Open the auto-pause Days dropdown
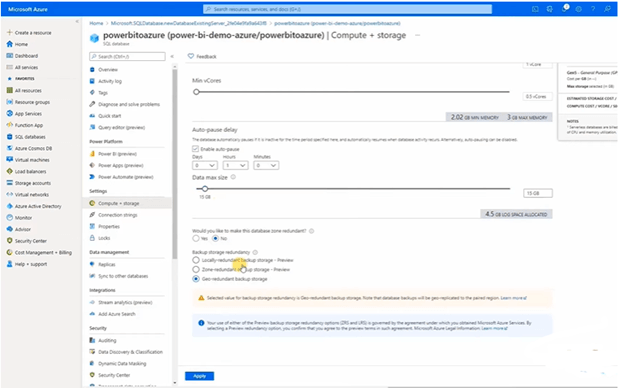The image size is (624, 388). coord(205,165)
